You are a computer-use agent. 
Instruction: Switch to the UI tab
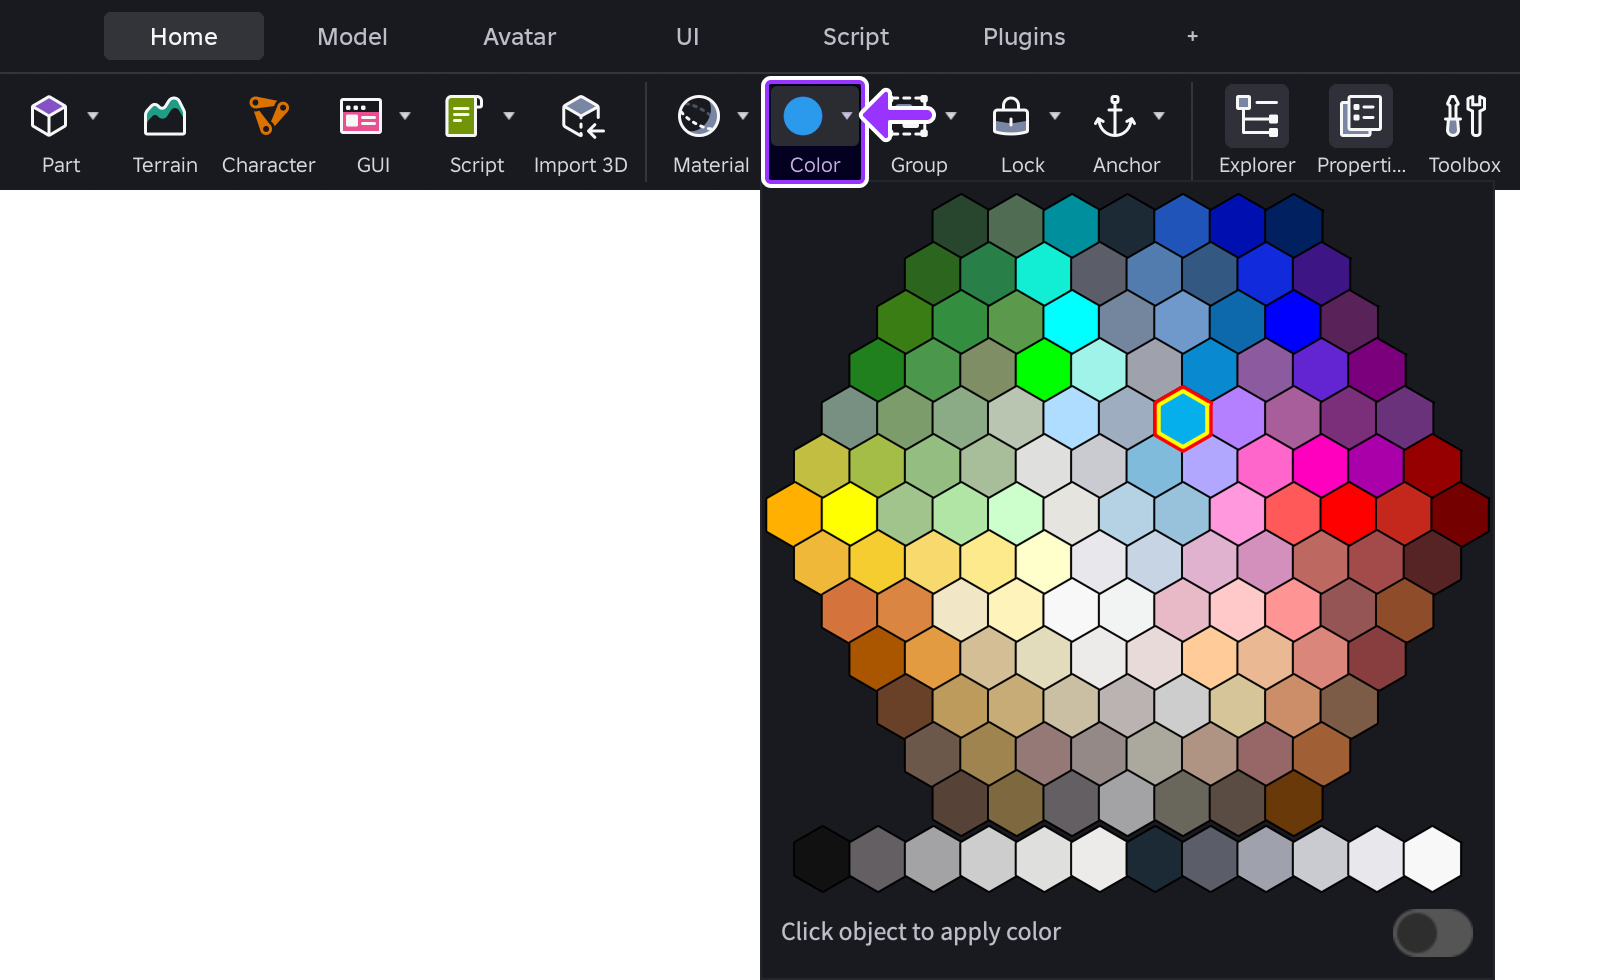pos(688,37)
